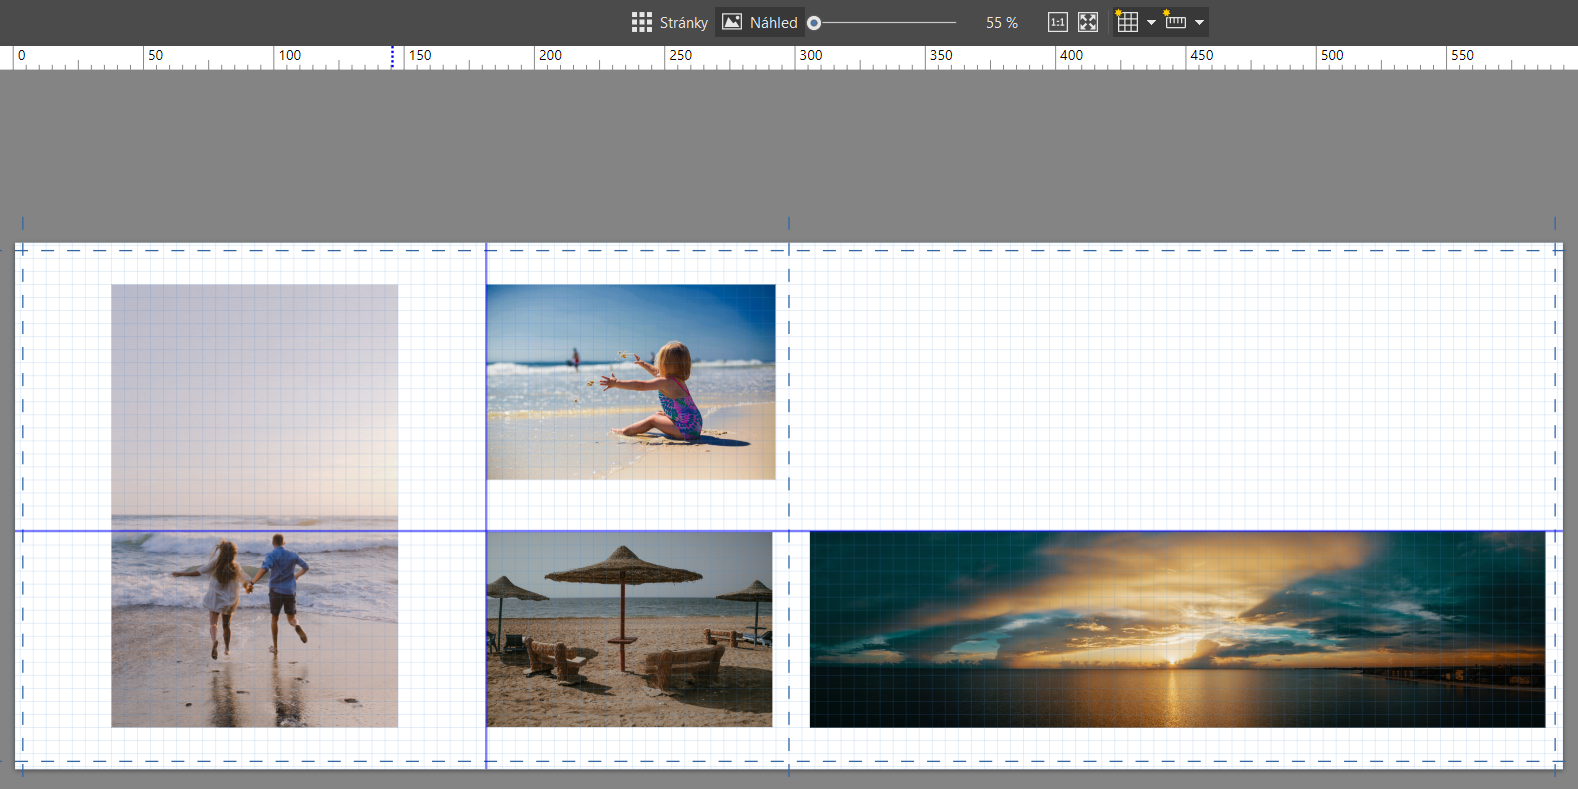Select the straw umbrellas beach photo
Screen dimensions: 1578x789
tap(629, 628)
